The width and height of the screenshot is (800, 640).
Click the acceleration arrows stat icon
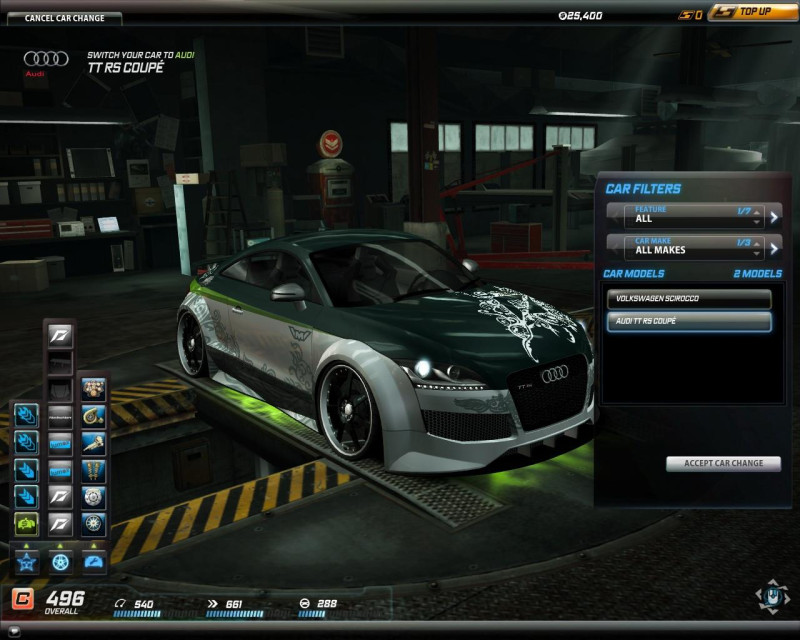click(213, 604)
